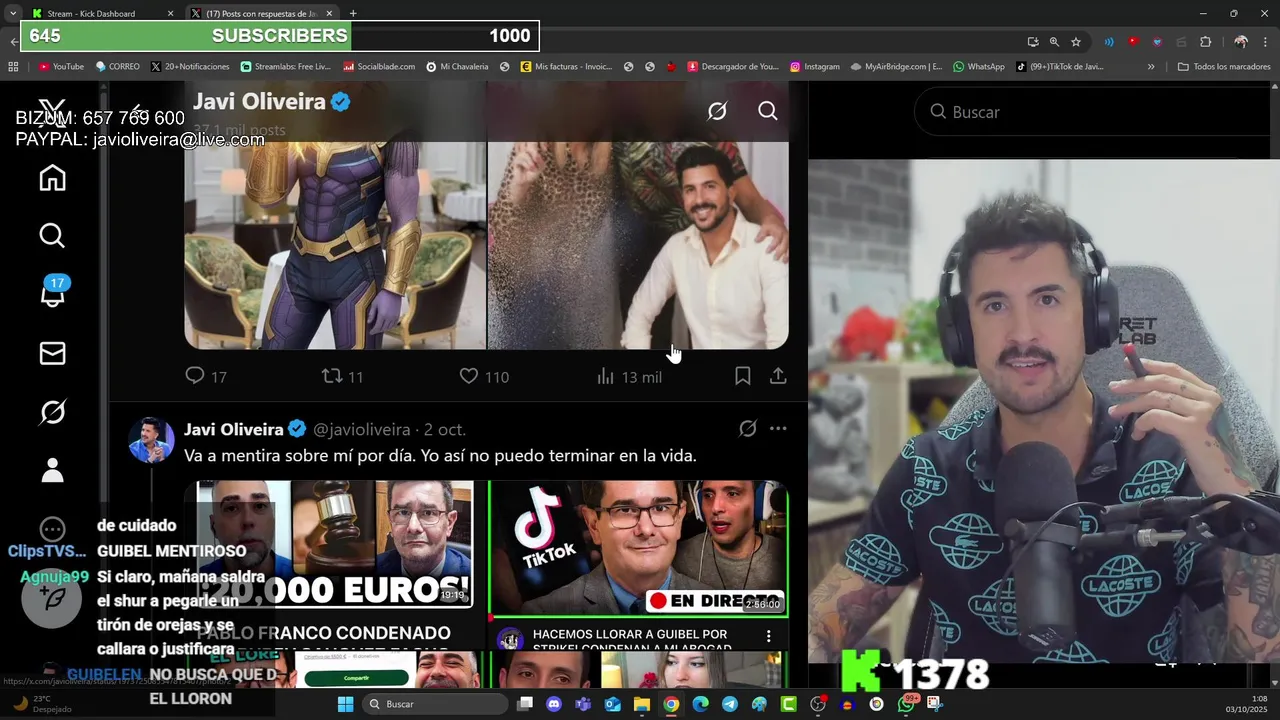Screen dimensions: 1280x720
Task: Switch to Stream - Kick Dashboard tab
Action: [x=100, y=13]
